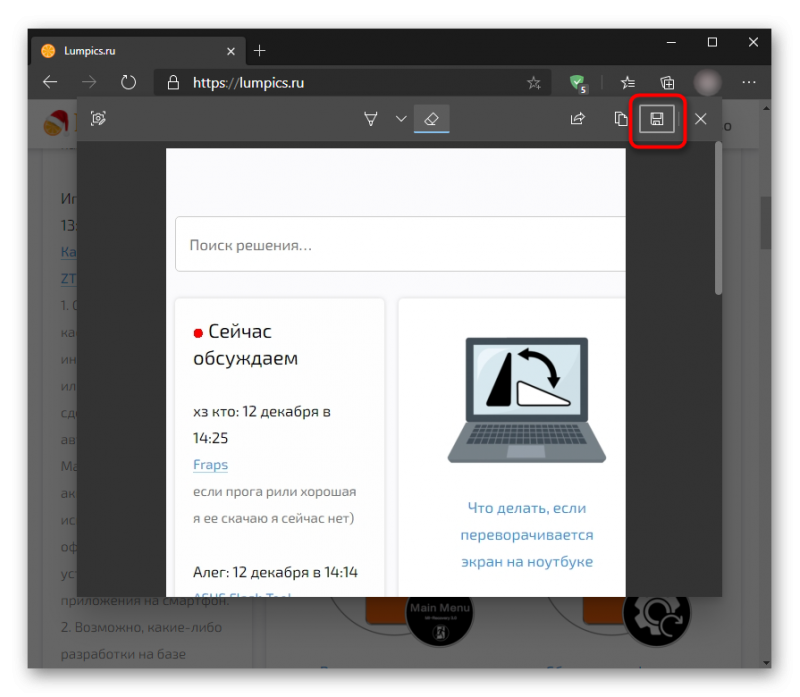Screen dimensions: 800x697
Task: Open the Collections icon
Action: (667, 82)
